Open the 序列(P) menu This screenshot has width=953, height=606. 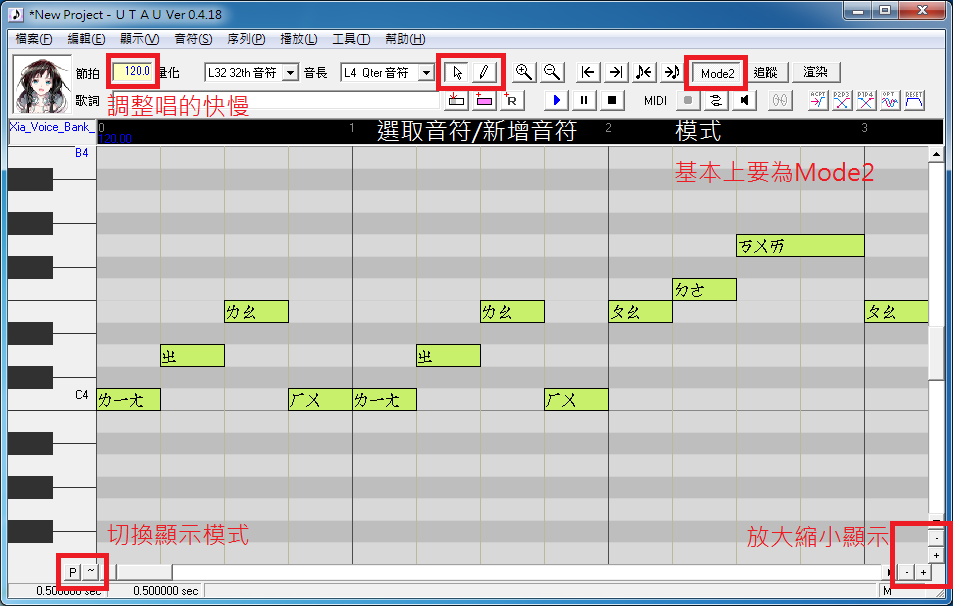point(246,39)
